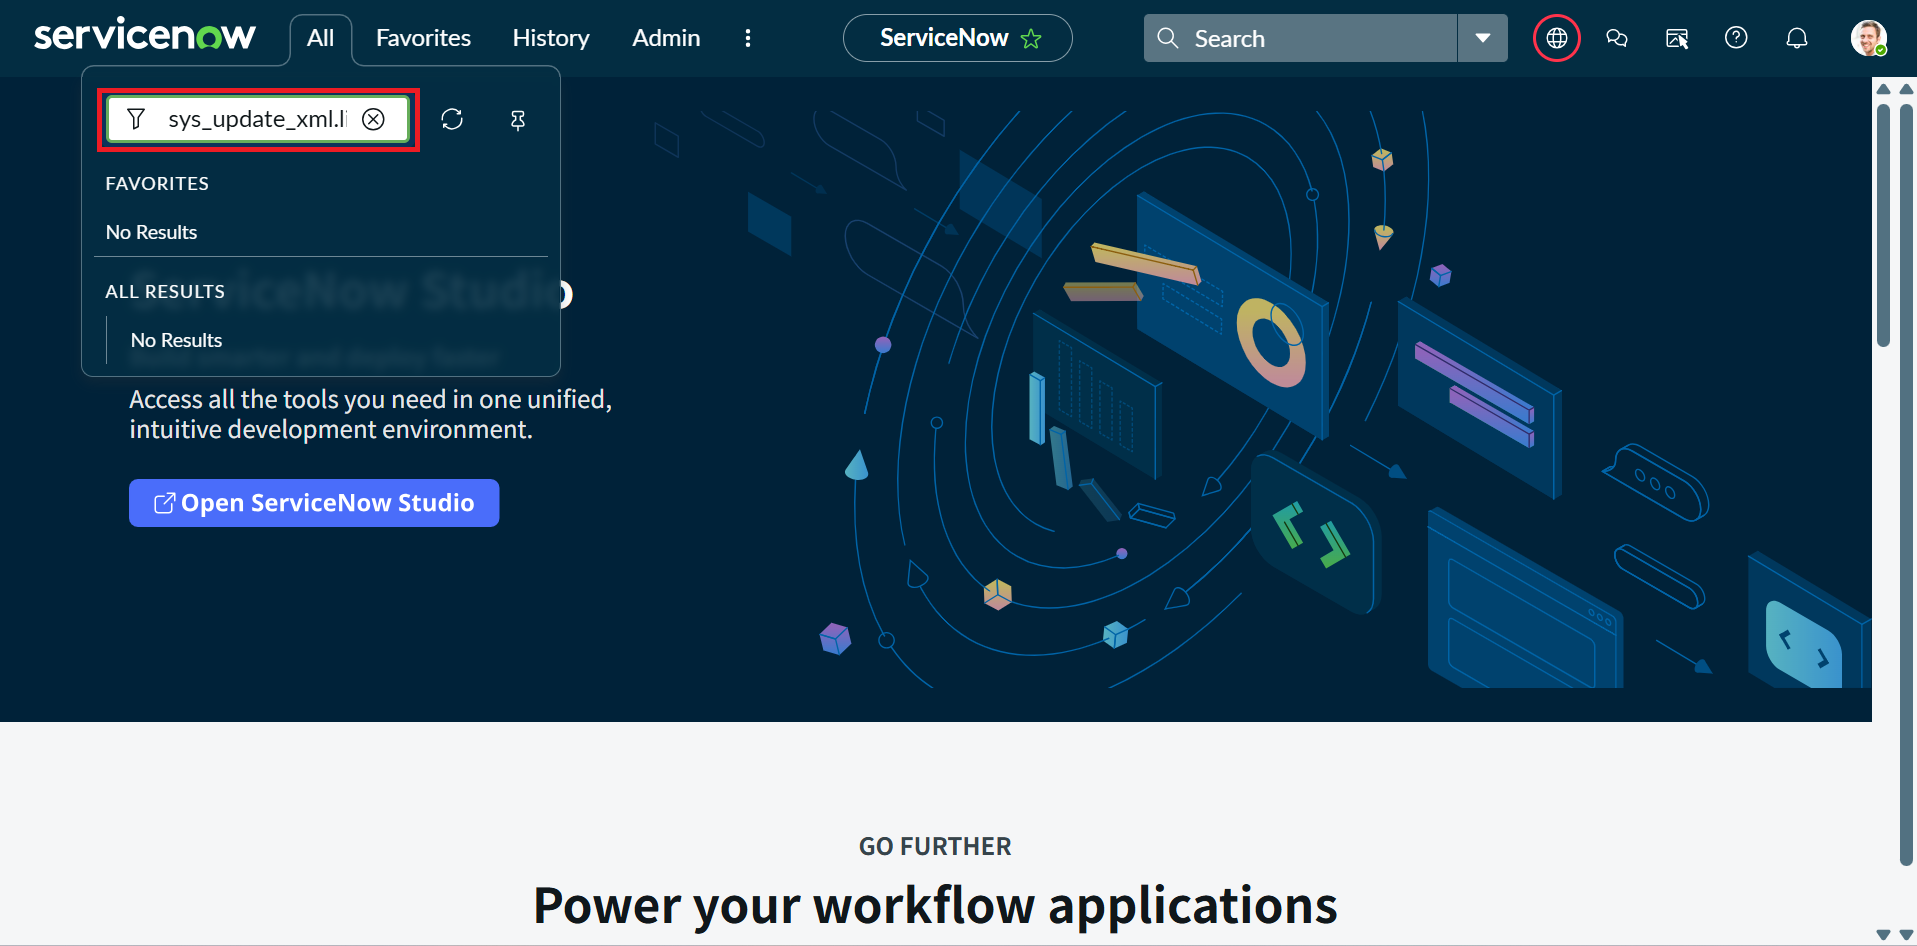The image size is (1917, 946).
Task: Open the help question mark icon
Action: coord(1736,38)
